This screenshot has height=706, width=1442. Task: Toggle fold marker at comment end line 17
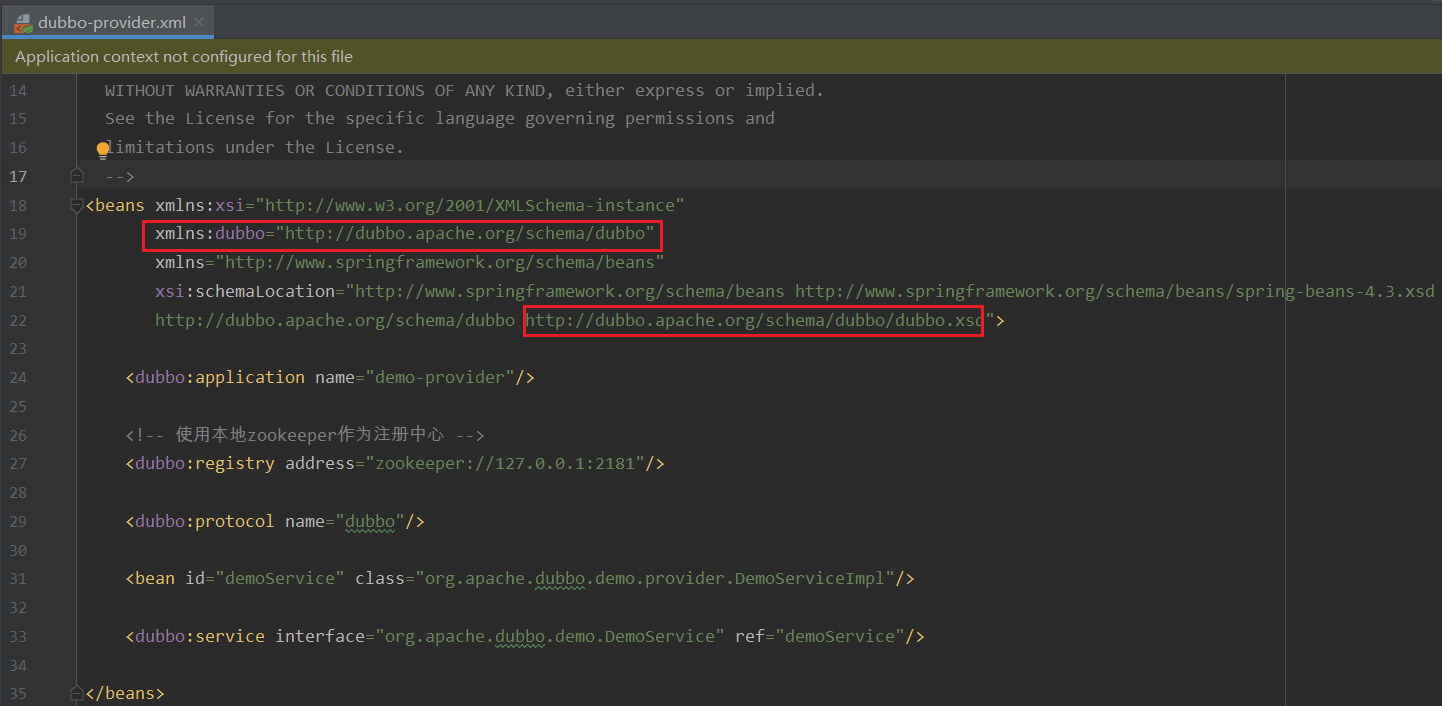point(76,176)
